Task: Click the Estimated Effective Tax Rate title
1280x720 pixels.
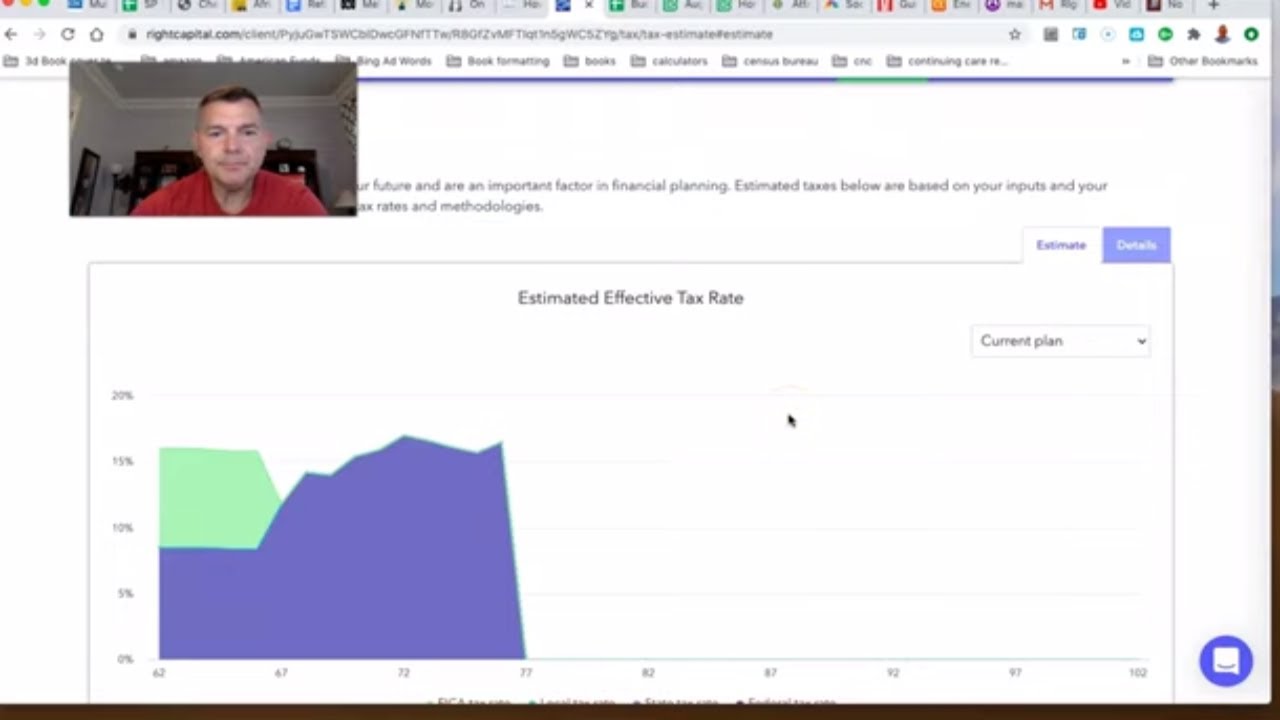Action: coord(630,298)
